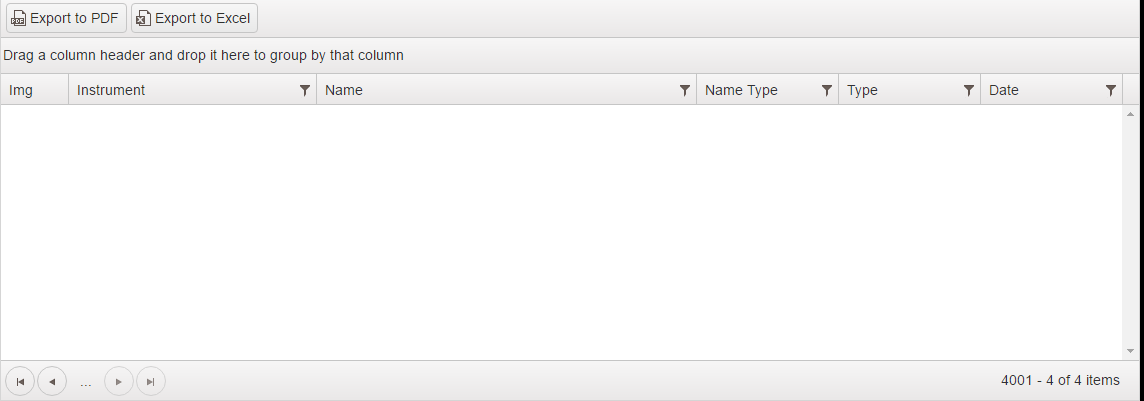Click the PDF icon in Export to PDF
Screen dimensions: 1144x401
point(18,18)
